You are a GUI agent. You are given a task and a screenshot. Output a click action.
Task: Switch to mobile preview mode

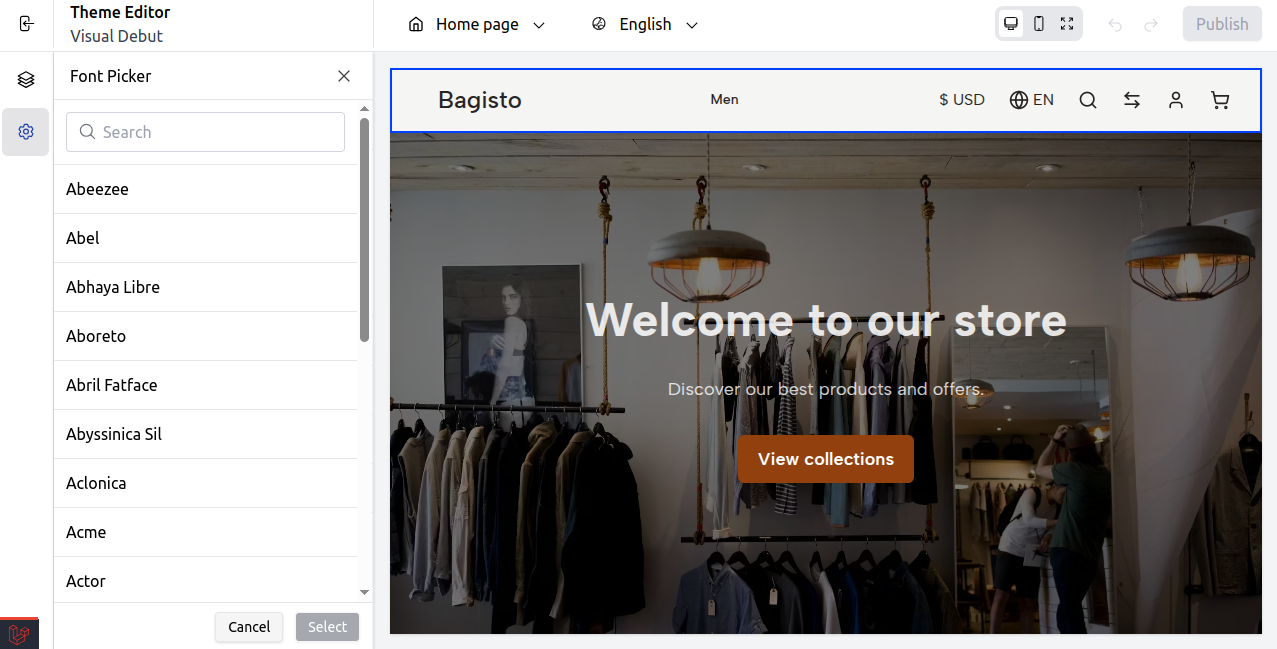click(1039, 24)
